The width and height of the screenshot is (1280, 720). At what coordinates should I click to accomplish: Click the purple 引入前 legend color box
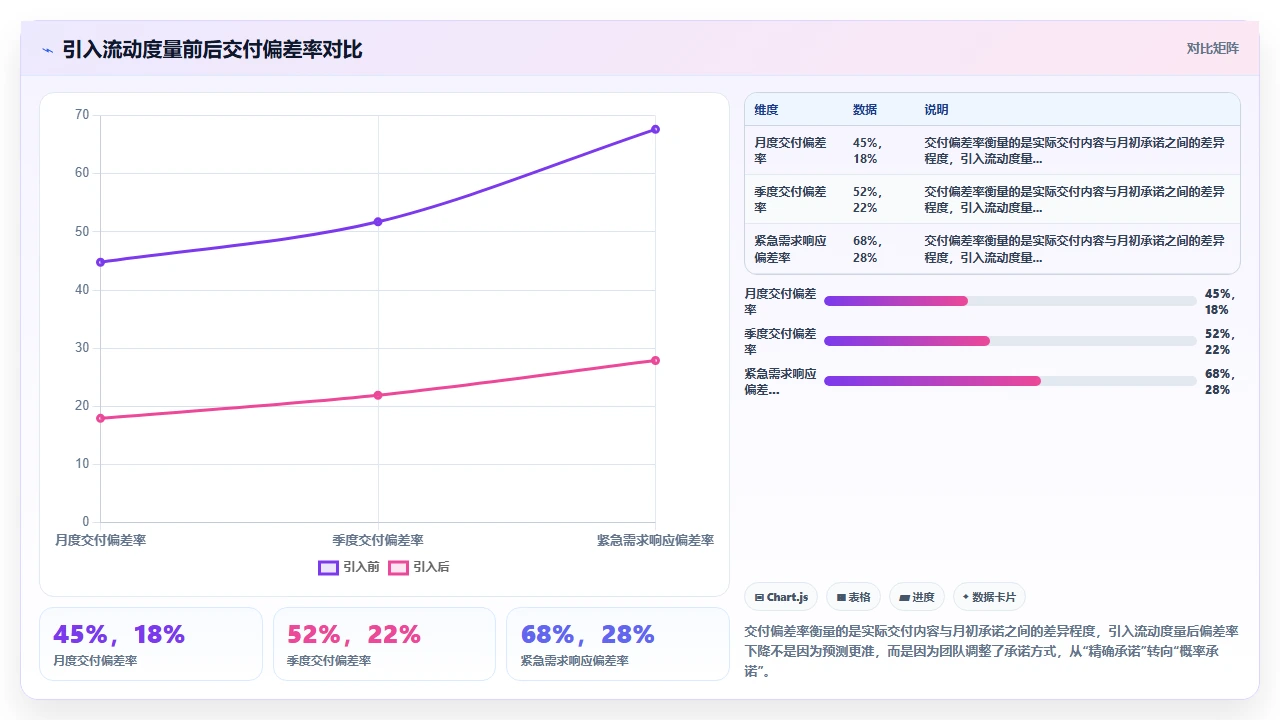328,567
